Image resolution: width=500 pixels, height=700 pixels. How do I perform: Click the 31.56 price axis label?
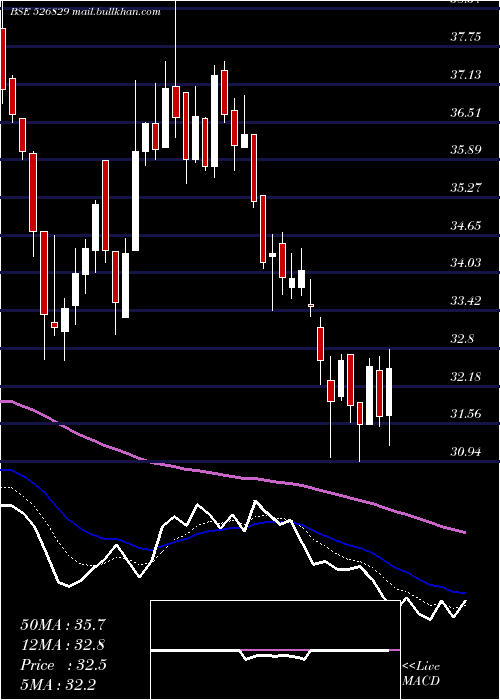coord(466,414)
